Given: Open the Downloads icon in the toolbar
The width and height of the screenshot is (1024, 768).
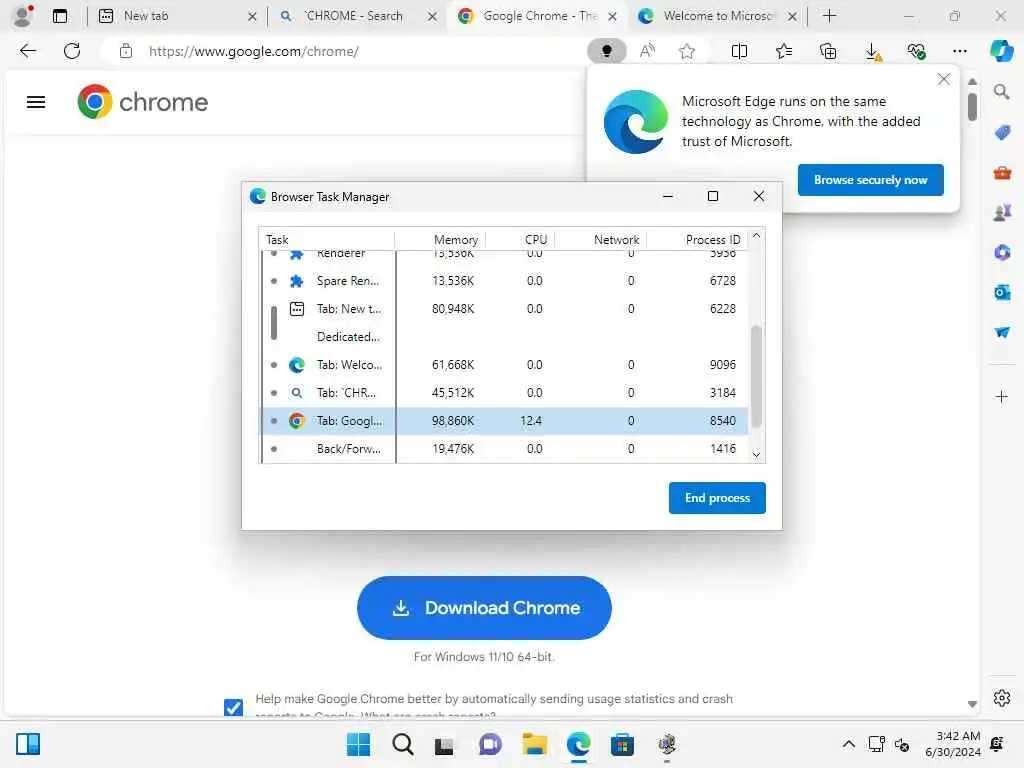Looking at the screenshot, I should point(872,52).
